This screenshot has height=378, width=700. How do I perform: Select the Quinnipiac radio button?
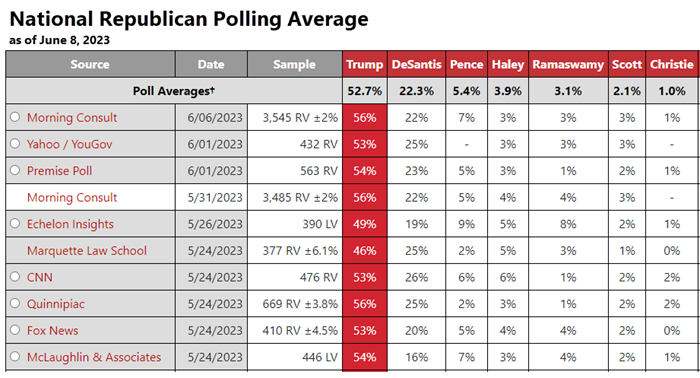(x=15, y=303)
